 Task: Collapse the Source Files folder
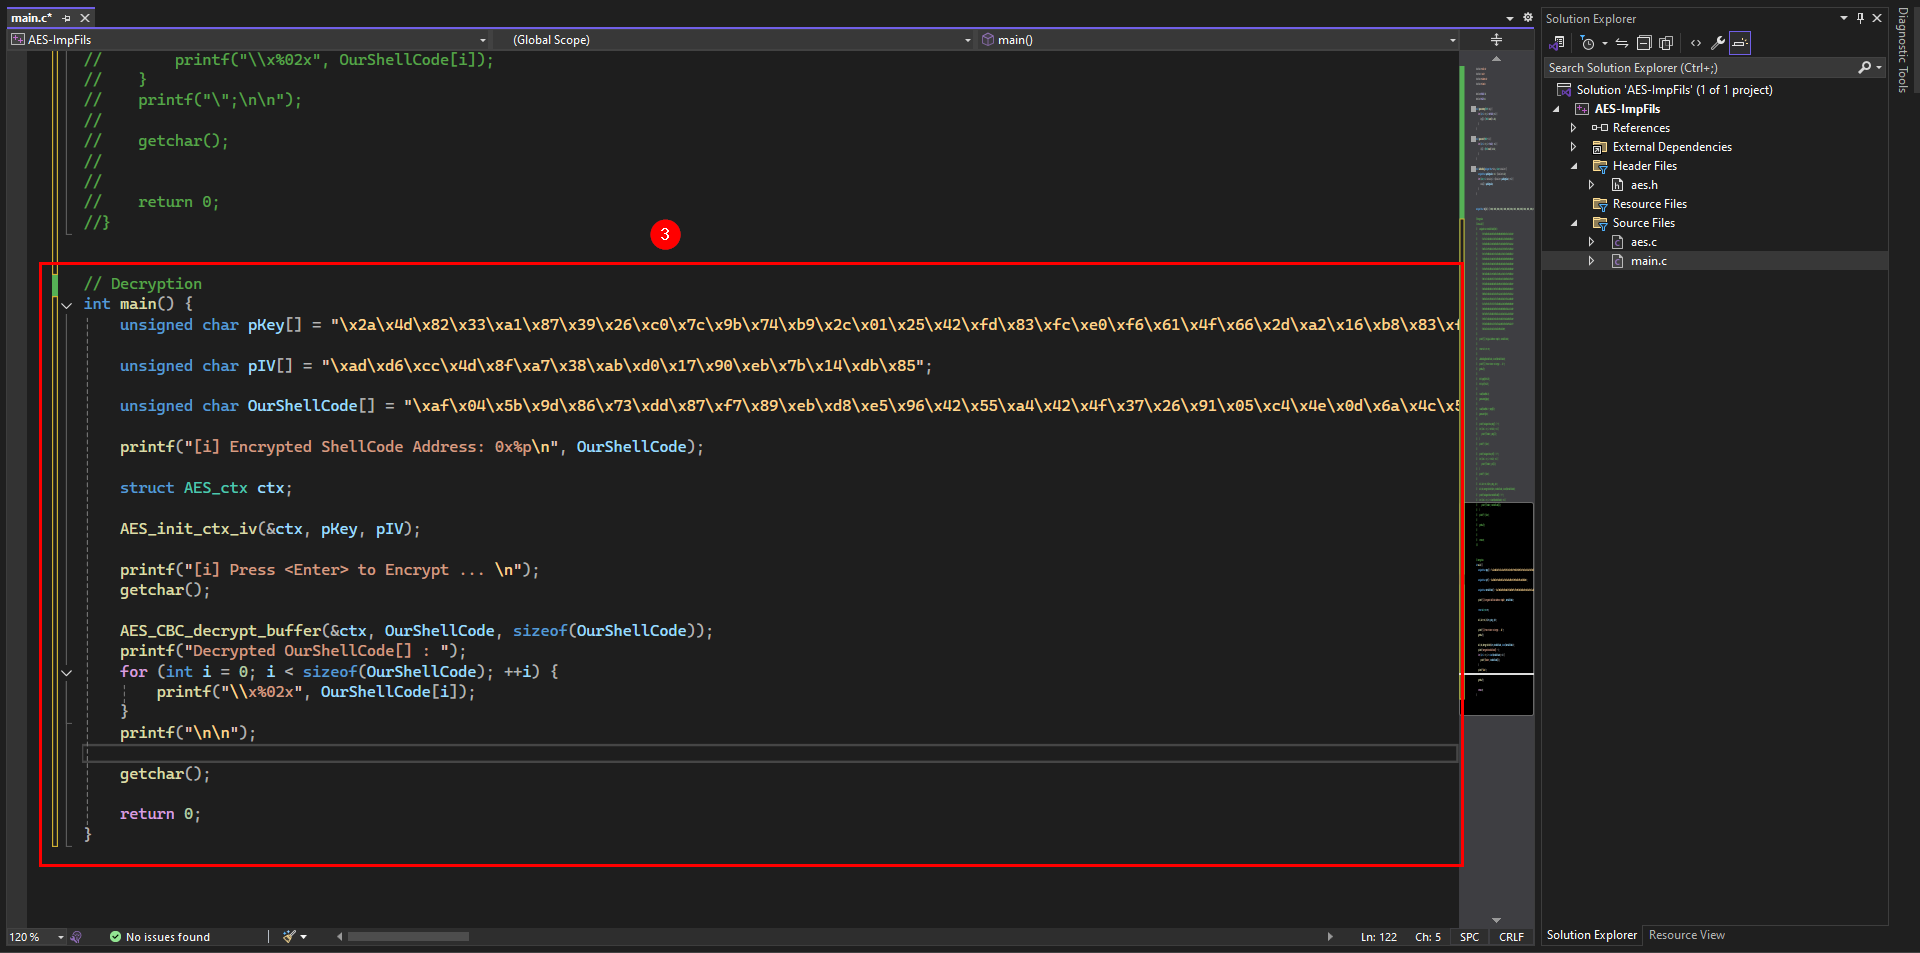point(1573,223)
